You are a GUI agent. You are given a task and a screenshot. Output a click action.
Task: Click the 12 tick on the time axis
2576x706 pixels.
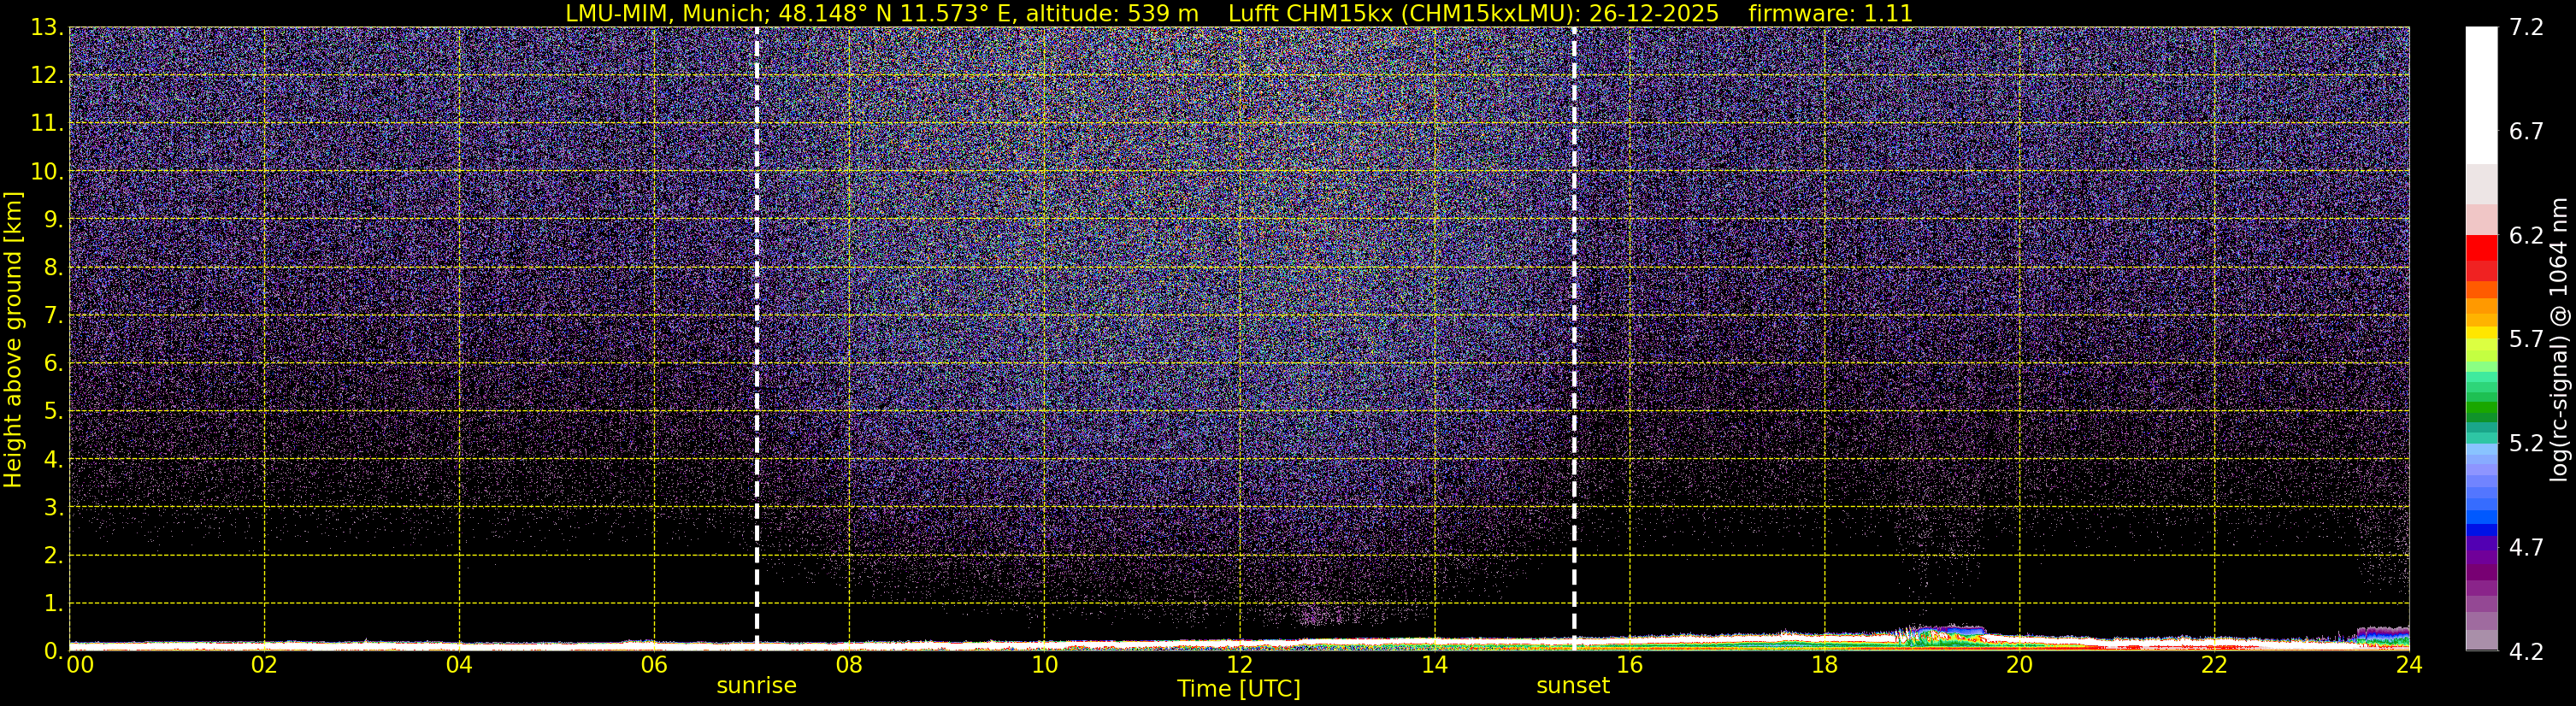(1238, 665)
